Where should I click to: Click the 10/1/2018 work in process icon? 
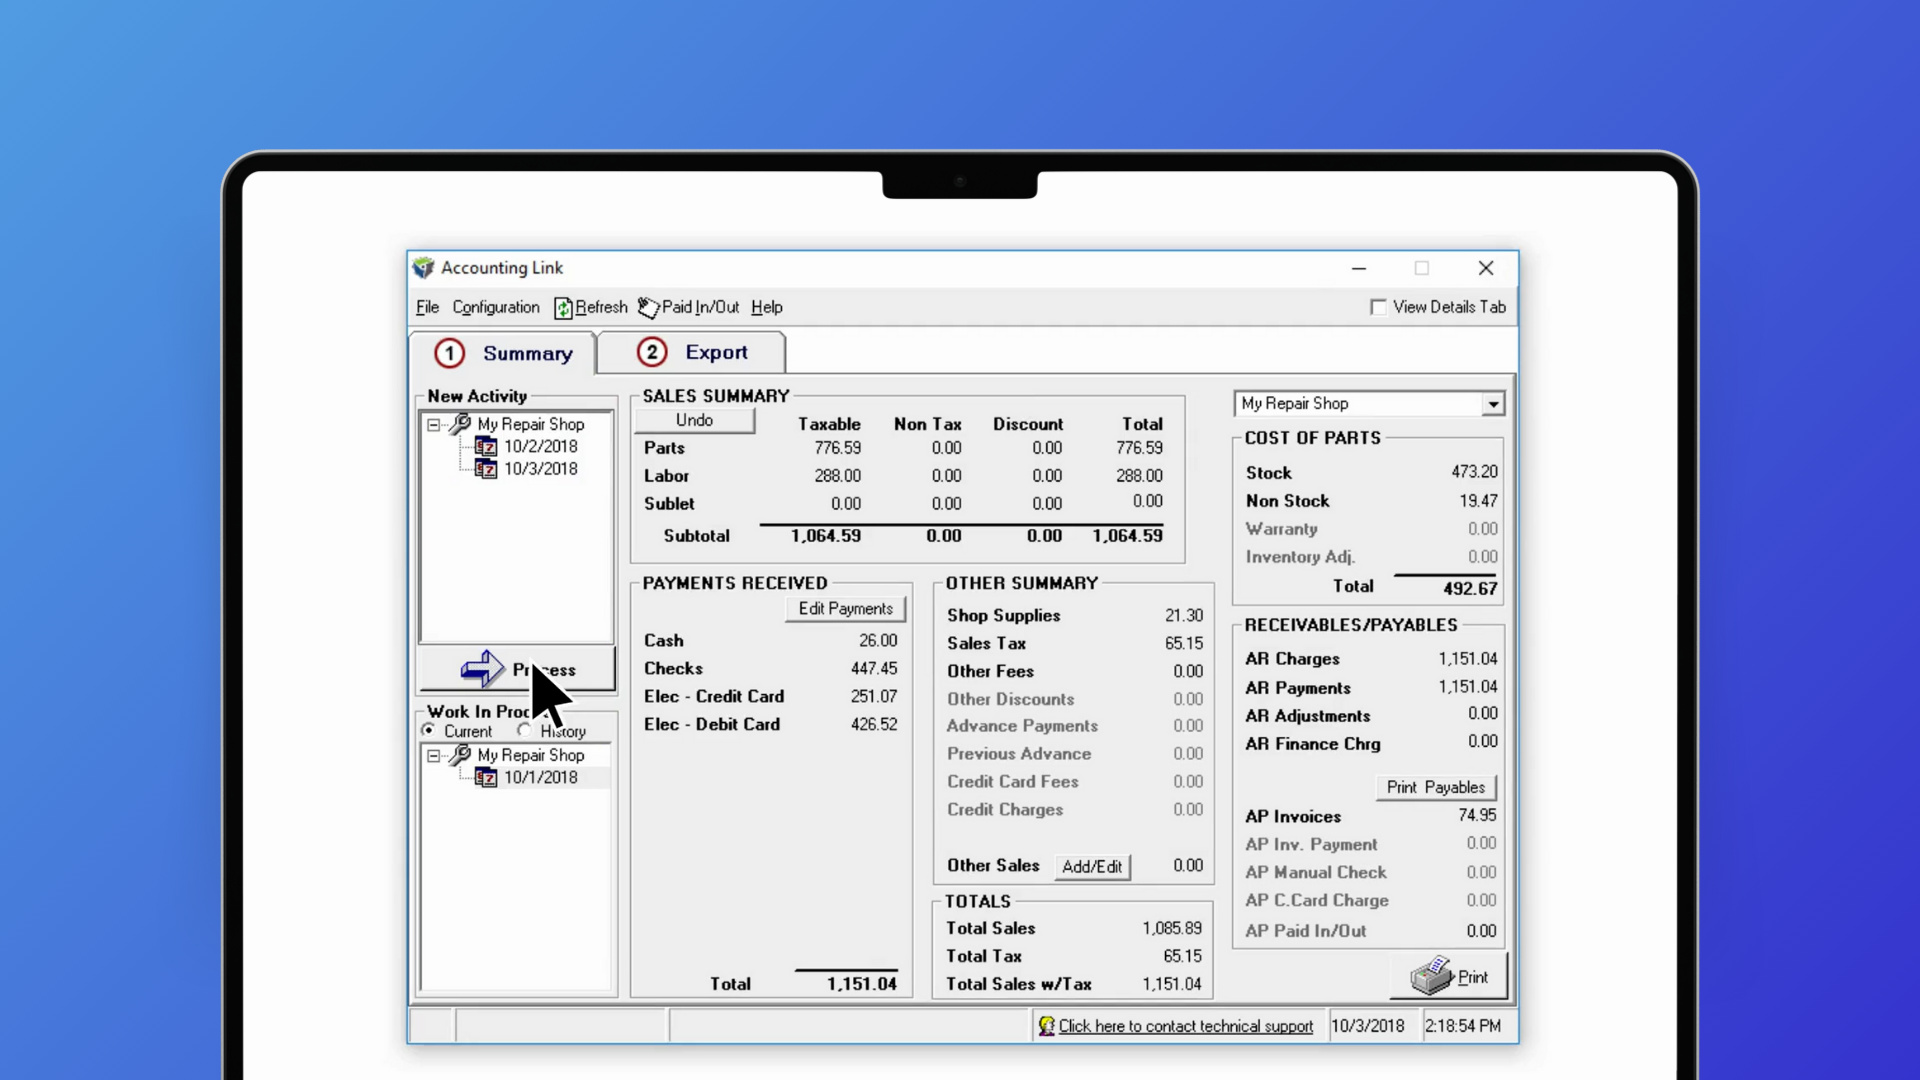point(486,778)
